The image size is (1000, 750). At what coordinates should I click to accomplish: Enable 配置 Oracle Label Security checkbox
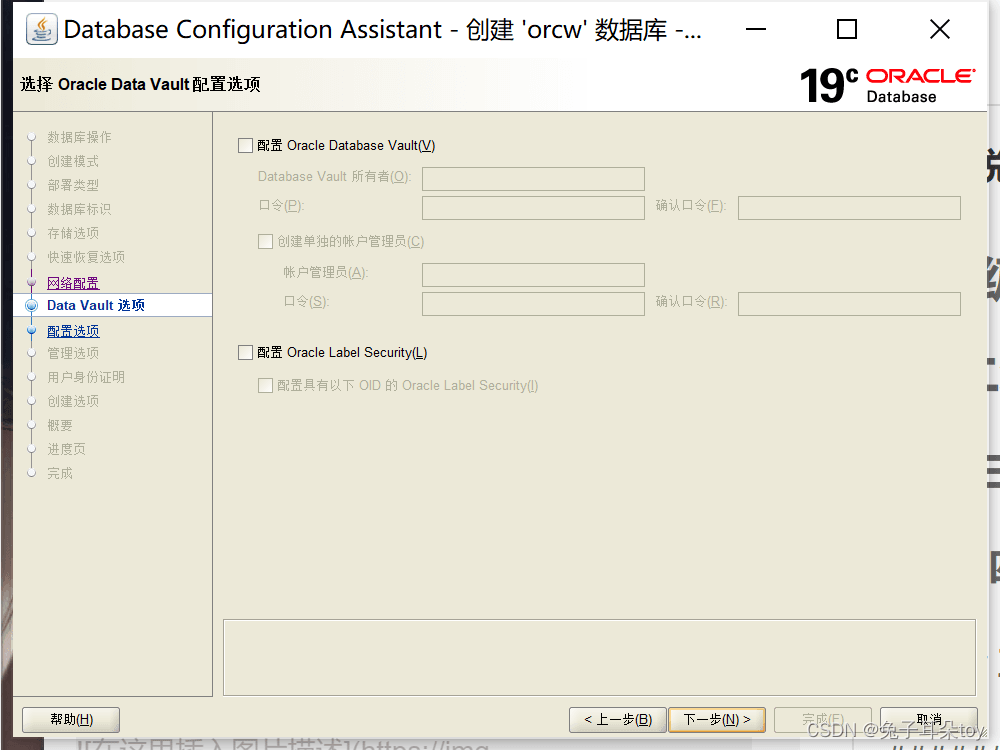tap(246, 353)
